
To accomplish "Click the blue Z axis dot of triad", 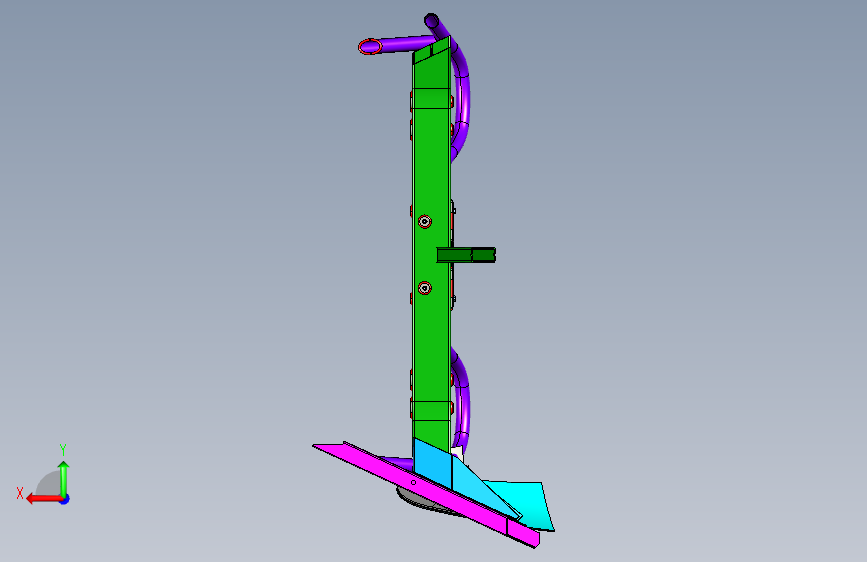I will [x=65, y=499].
